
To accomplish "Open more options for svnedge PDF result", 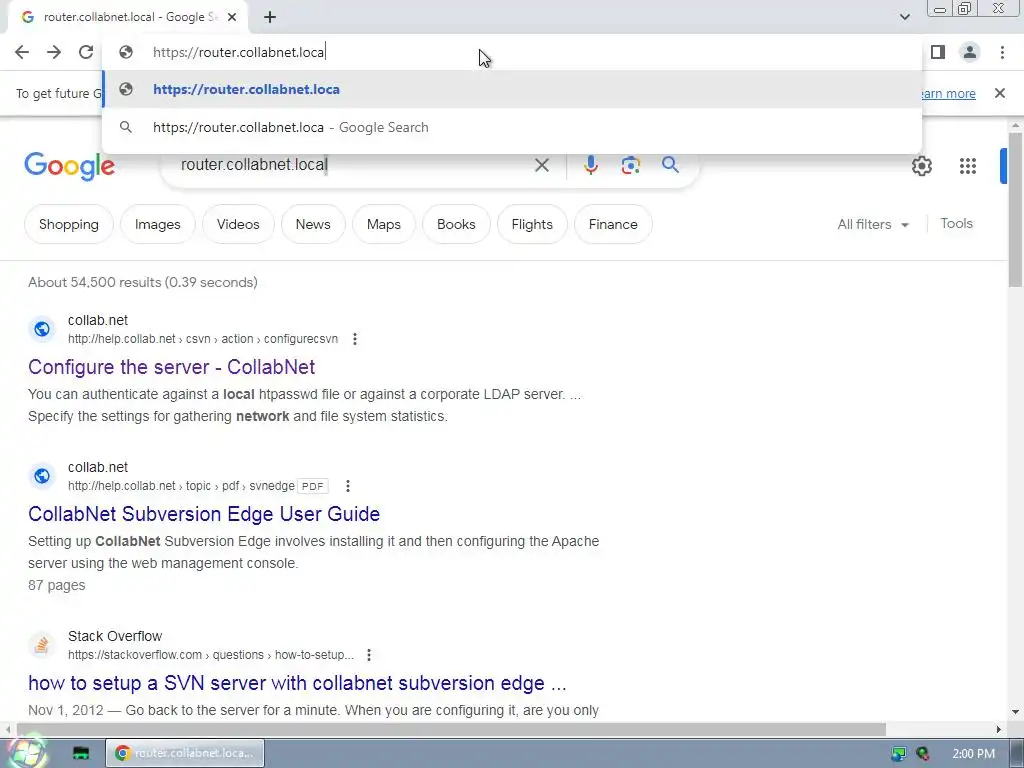I will [x=347, y=486].
